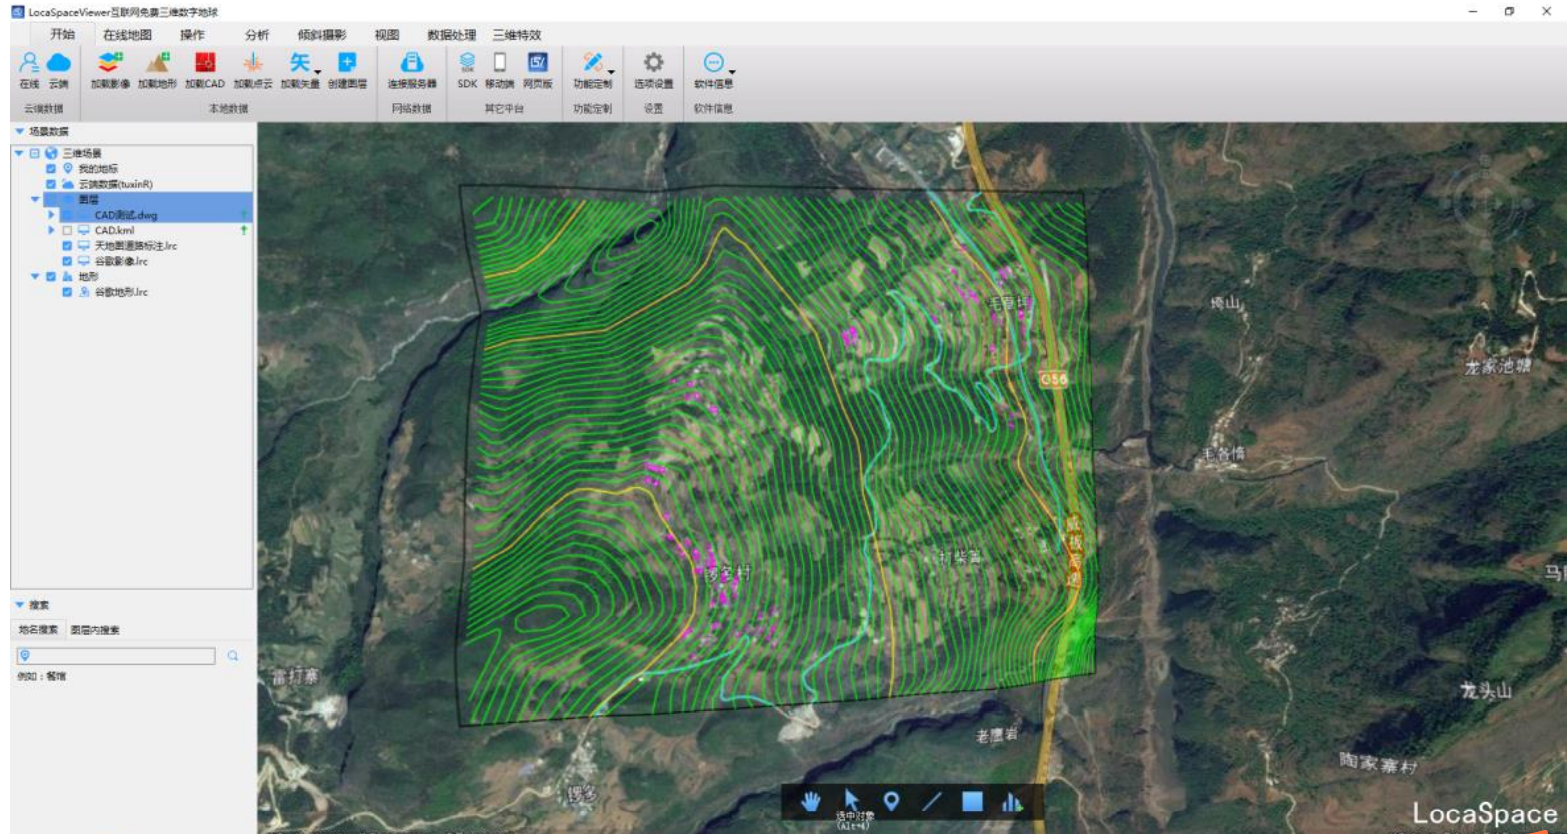Screen dimensions: 1568x834
Task: Select the 谷歌影像.lrc tree item
Action: point(121,261)
